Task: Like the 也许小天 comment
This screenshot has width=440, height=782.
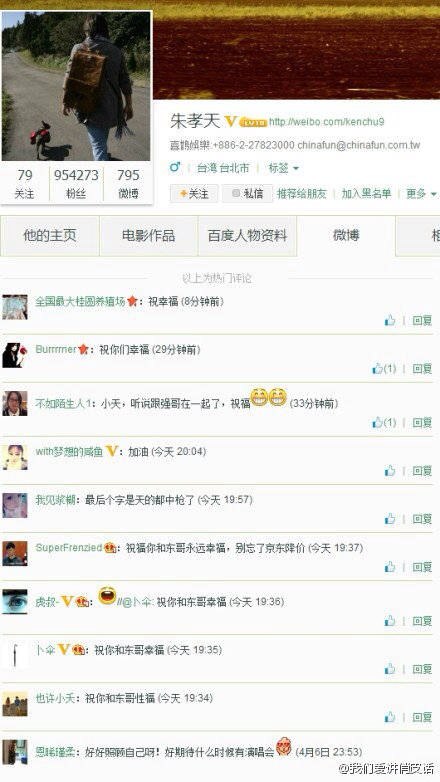Action: (x=390, y=717)
